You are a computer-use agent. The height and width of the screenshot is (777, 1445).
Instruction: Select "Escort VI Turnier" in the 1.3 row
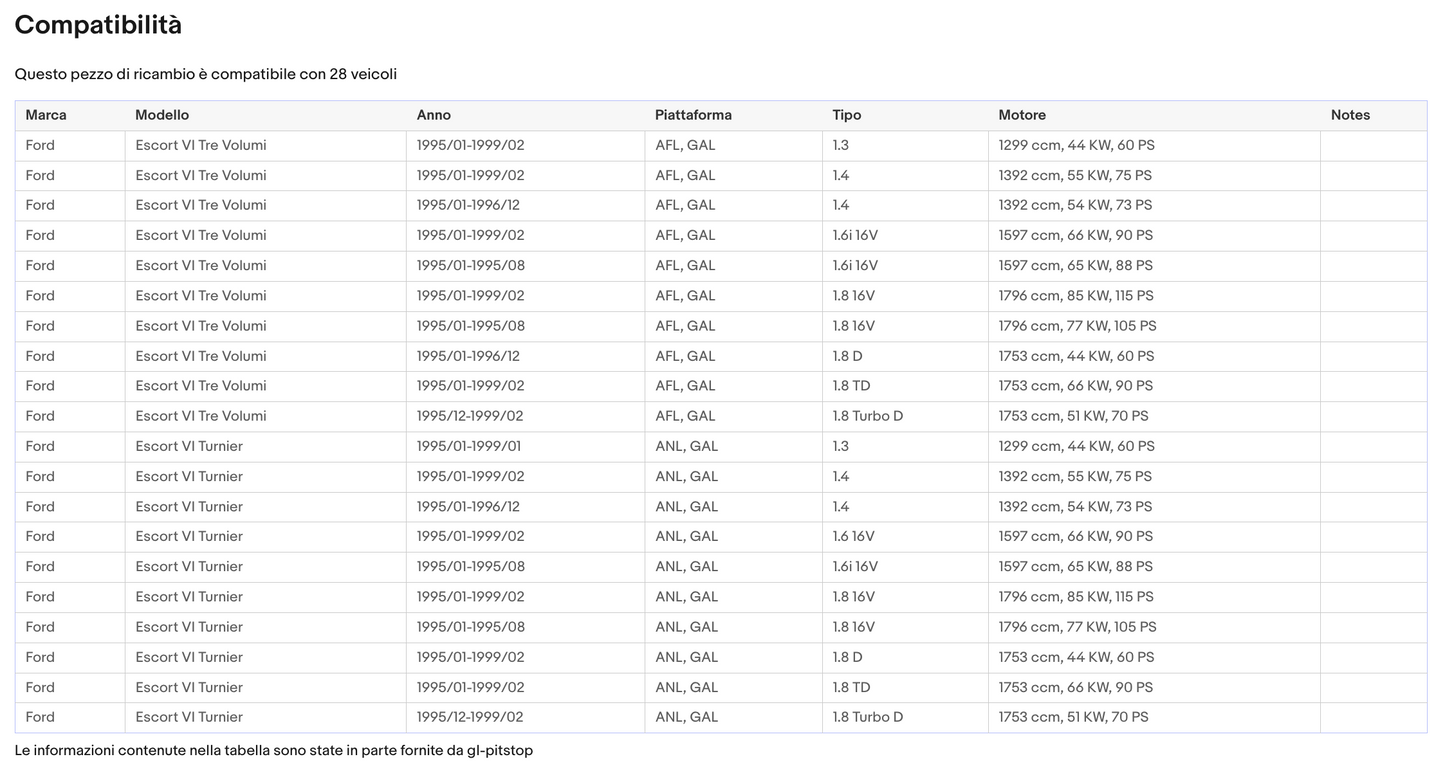coord(189,446)
